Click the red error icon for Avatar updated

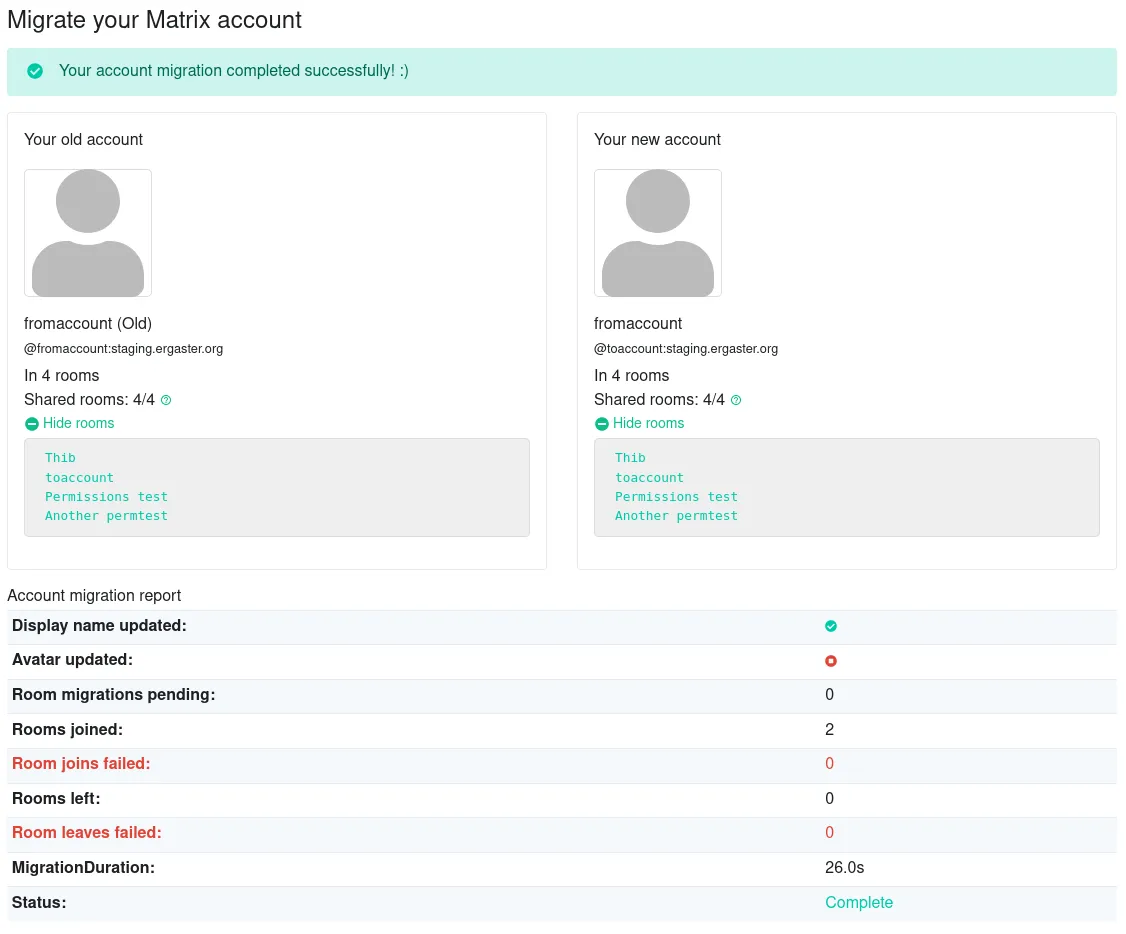[x=831, y=660]
